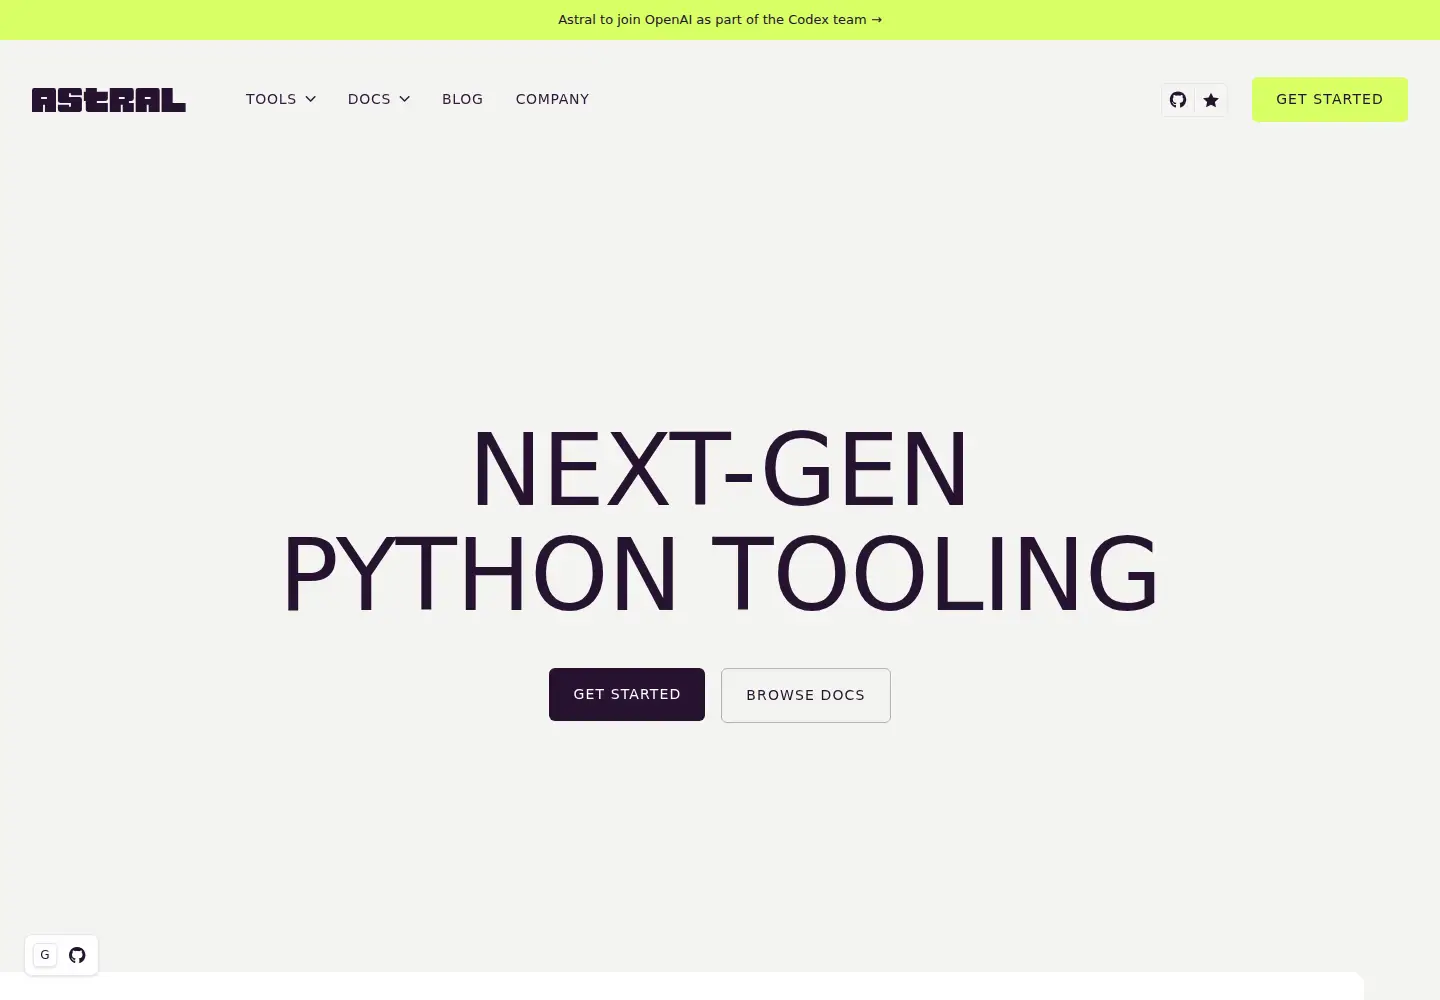This screenshot has width=1440, height=1000.
Task: Open the DOCS navigation menu
Action: pyautogui.click(x=379, y=99)
